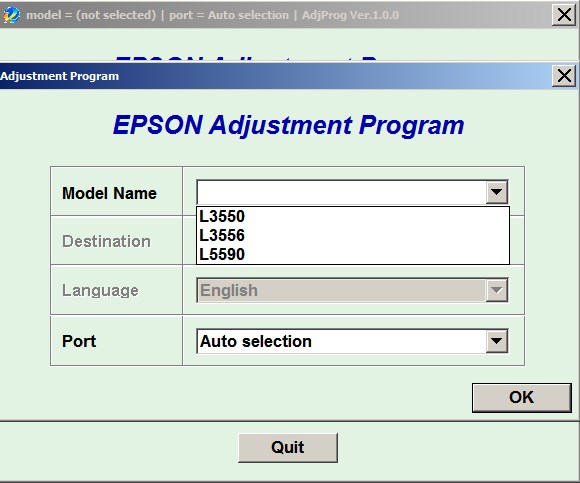Open the Port dropdown arrow
Image resolution: width=580 pixels, height=483 pixels.
[x=496, y=341]
